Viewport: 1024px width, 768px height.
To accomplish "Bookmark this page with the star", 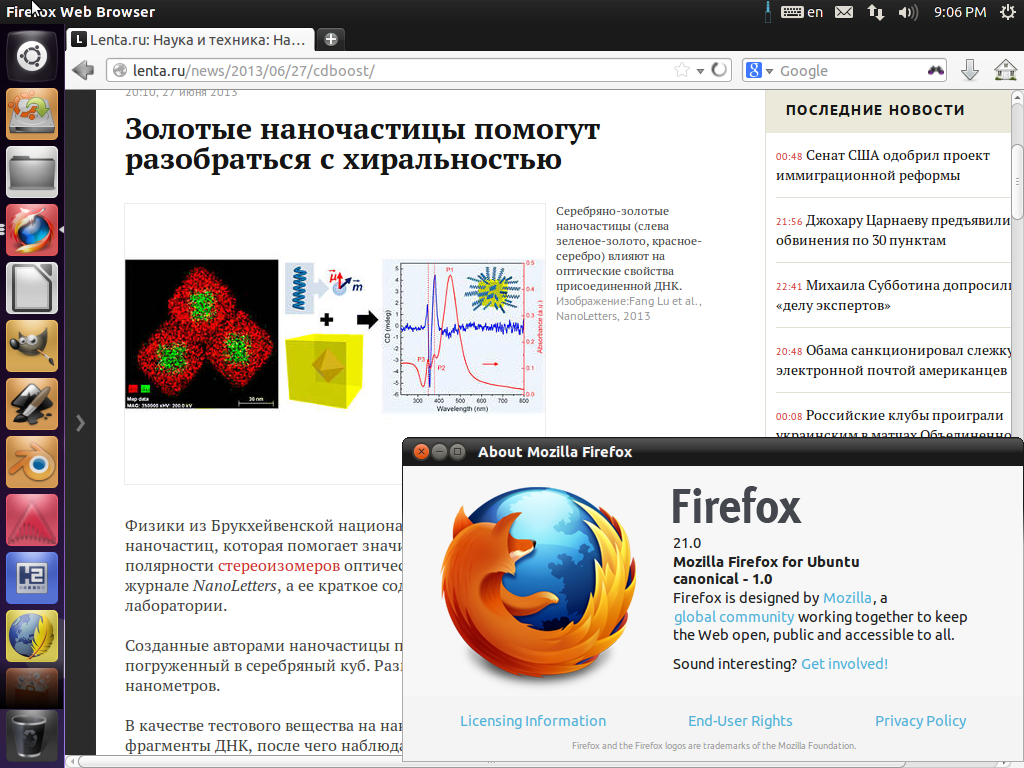I will click(682, 70).
